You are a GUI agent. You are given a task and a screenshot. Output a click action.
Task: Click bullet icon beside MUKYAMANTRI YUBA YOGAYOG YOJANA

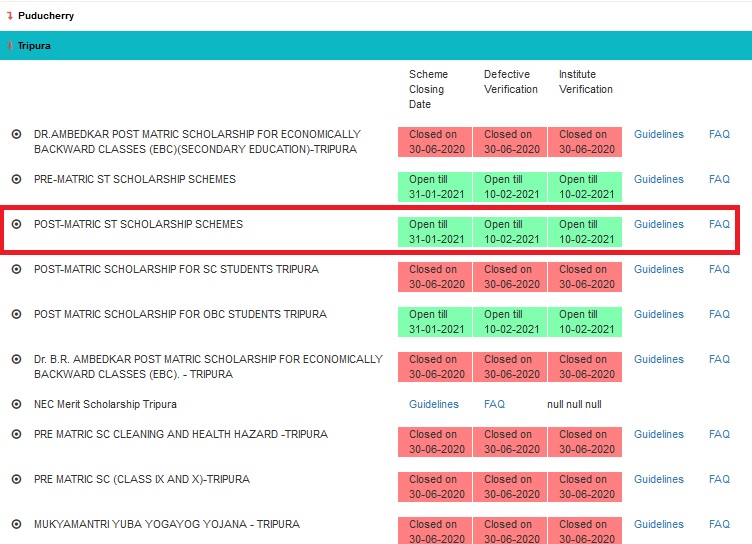[x=16, y=524]
